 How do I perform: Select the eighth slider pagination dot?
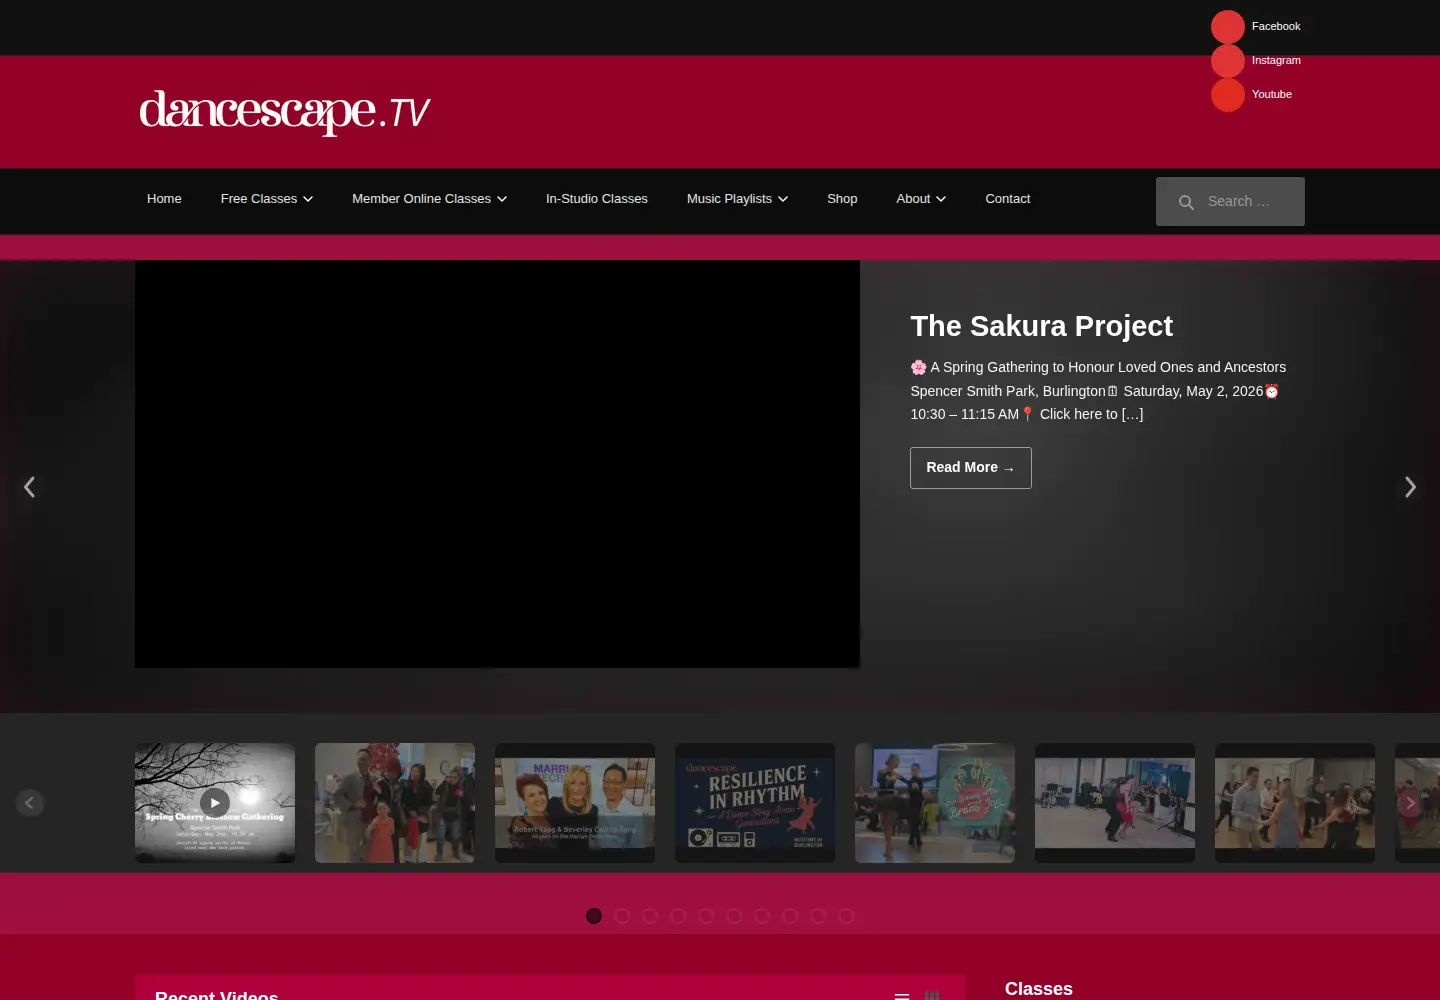click(x=790, y=916)
